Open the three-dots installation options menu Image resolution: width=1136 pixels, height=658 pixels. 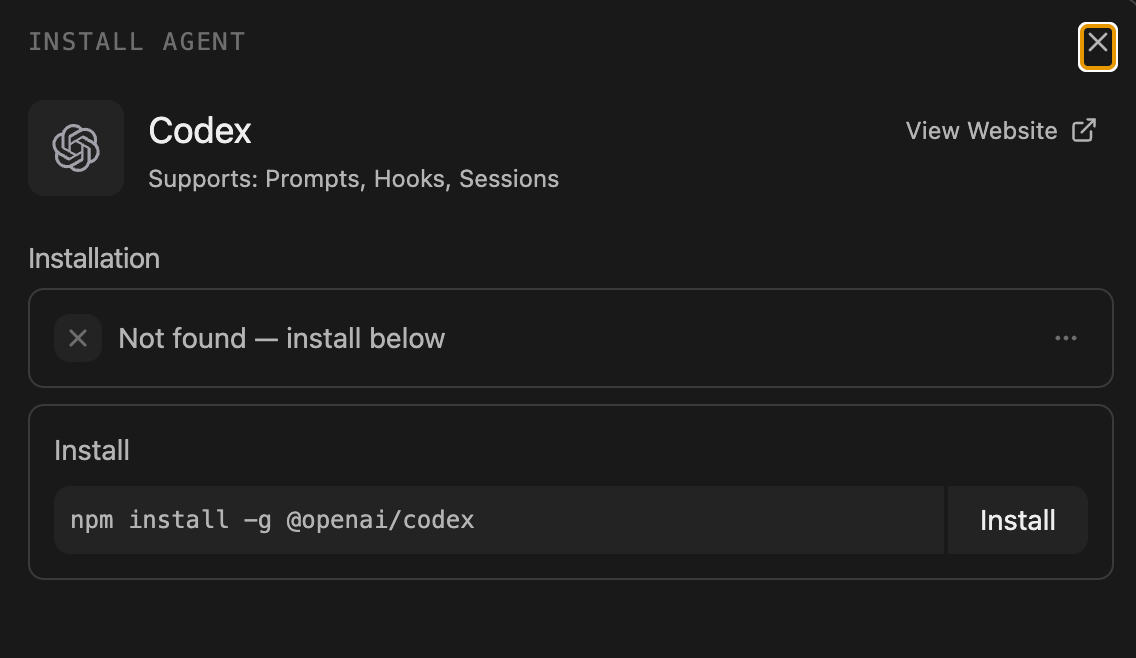1066,338
